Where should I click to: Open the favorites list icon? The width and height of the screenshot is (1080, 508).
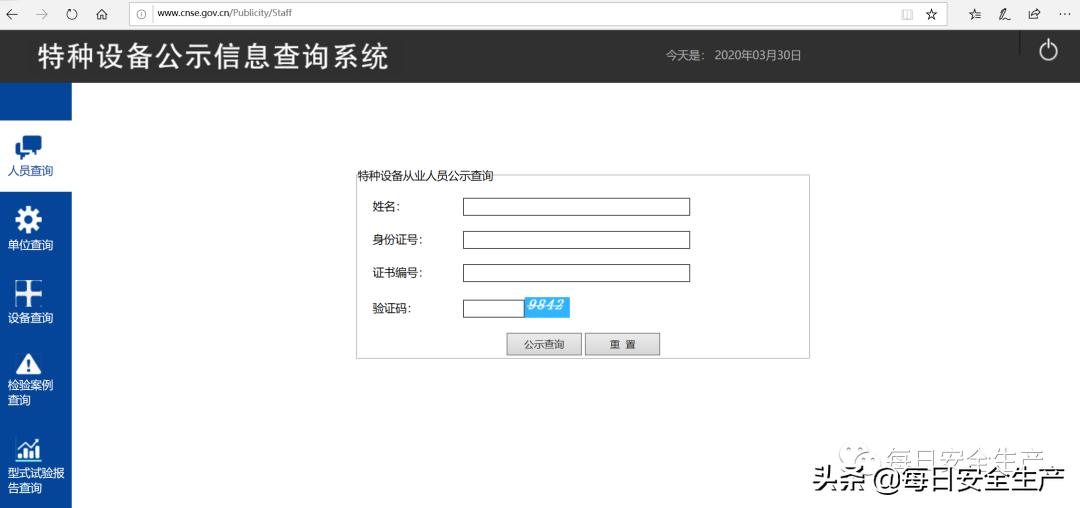(975, 14)
